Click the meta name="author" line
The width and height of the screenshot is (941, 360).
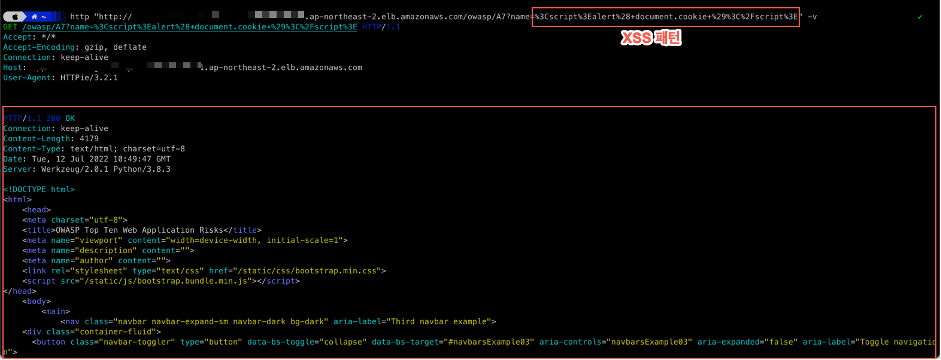click(96, 260)
